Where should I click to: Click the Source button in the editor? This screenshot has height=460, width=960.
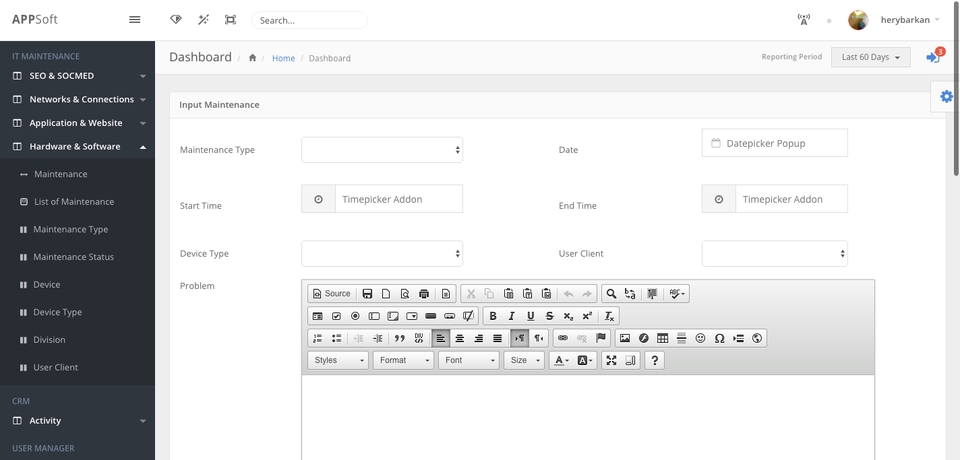point(331,293)
